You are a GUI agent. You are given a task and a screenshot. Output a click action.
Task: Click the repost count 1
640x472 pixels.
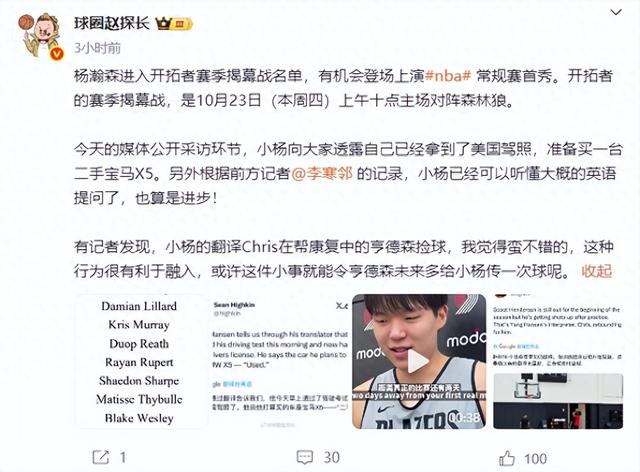coord(122,458)
